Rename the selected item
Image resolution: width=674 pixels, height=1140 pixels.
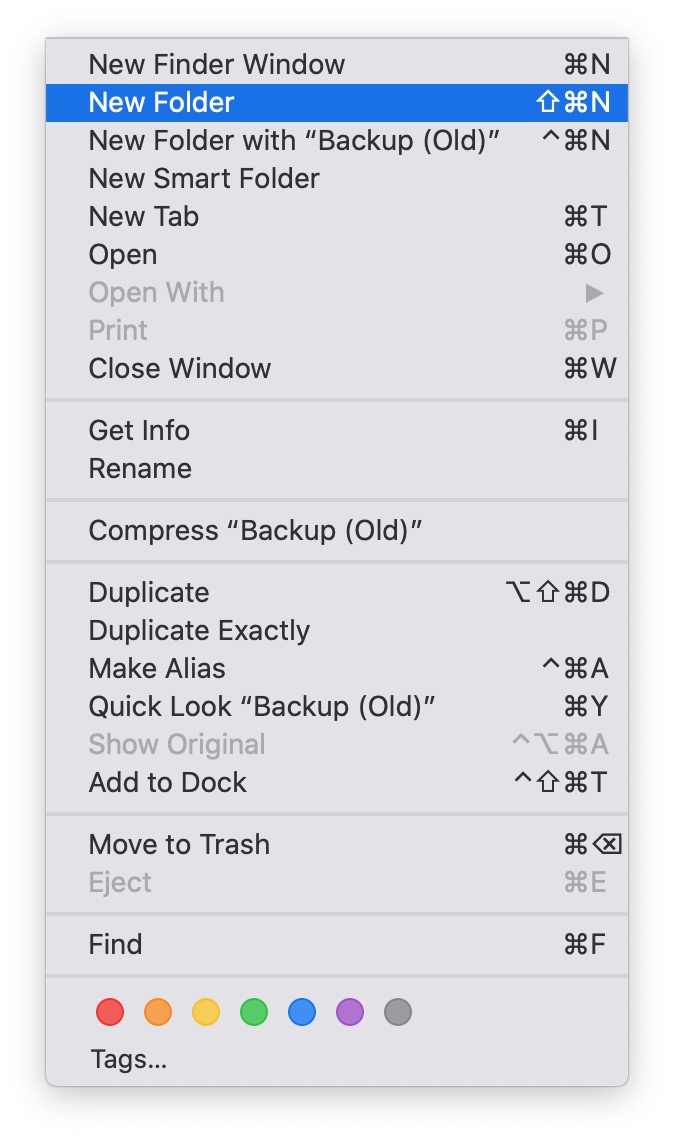(x=140, y=469)
